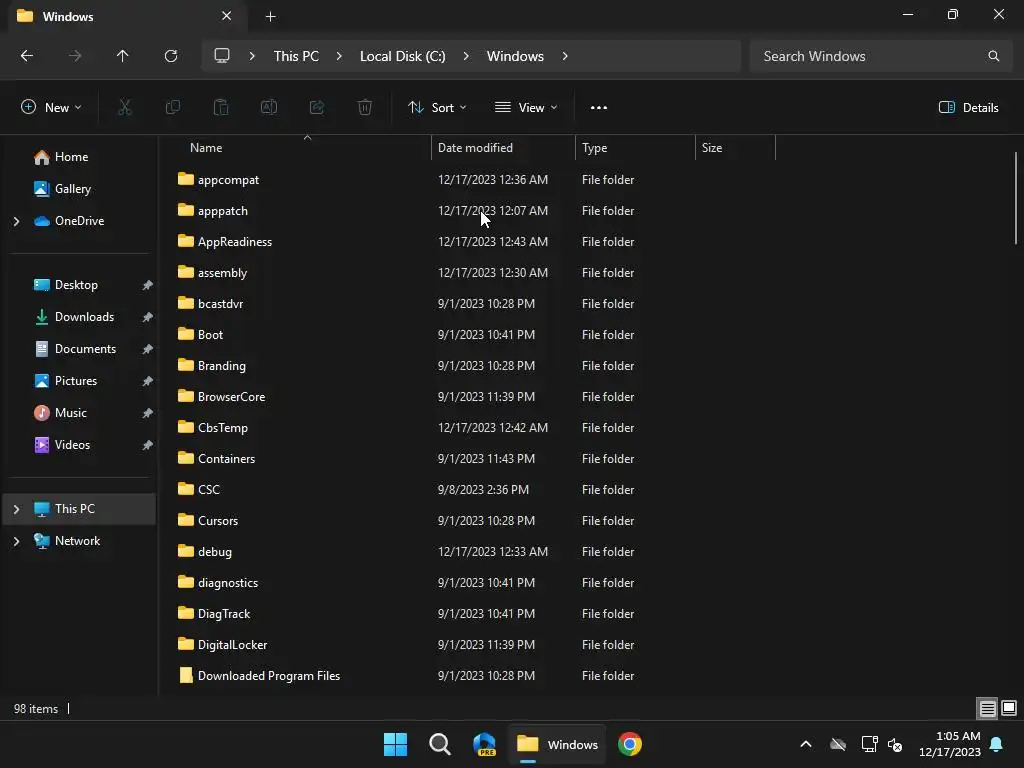Image resolution: width=1024 pixels, height=768 pixels.
Task: Click the Rename toolbar icon
Action: [x=269, y=107]
